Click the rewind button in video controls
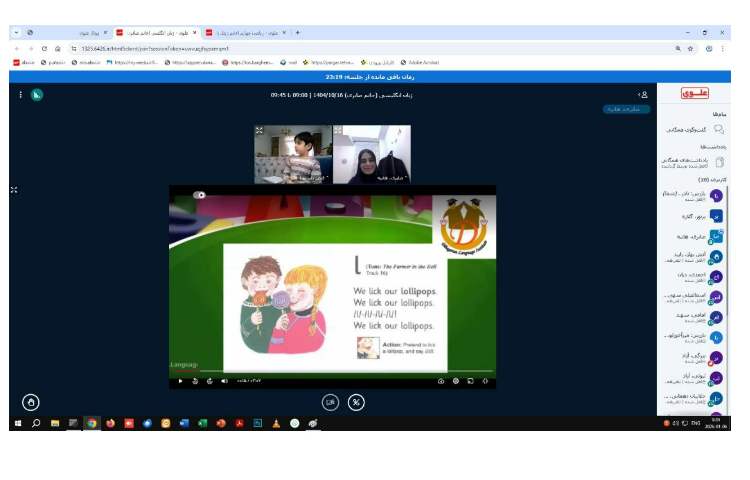Image resolution: width=750 pixels, height=480 pixels. (195, 381)
